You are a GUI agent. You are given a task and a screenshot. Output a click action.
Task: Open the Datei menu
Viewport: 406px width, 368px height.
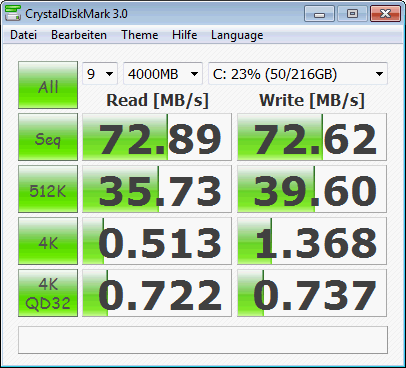[23, 35]
